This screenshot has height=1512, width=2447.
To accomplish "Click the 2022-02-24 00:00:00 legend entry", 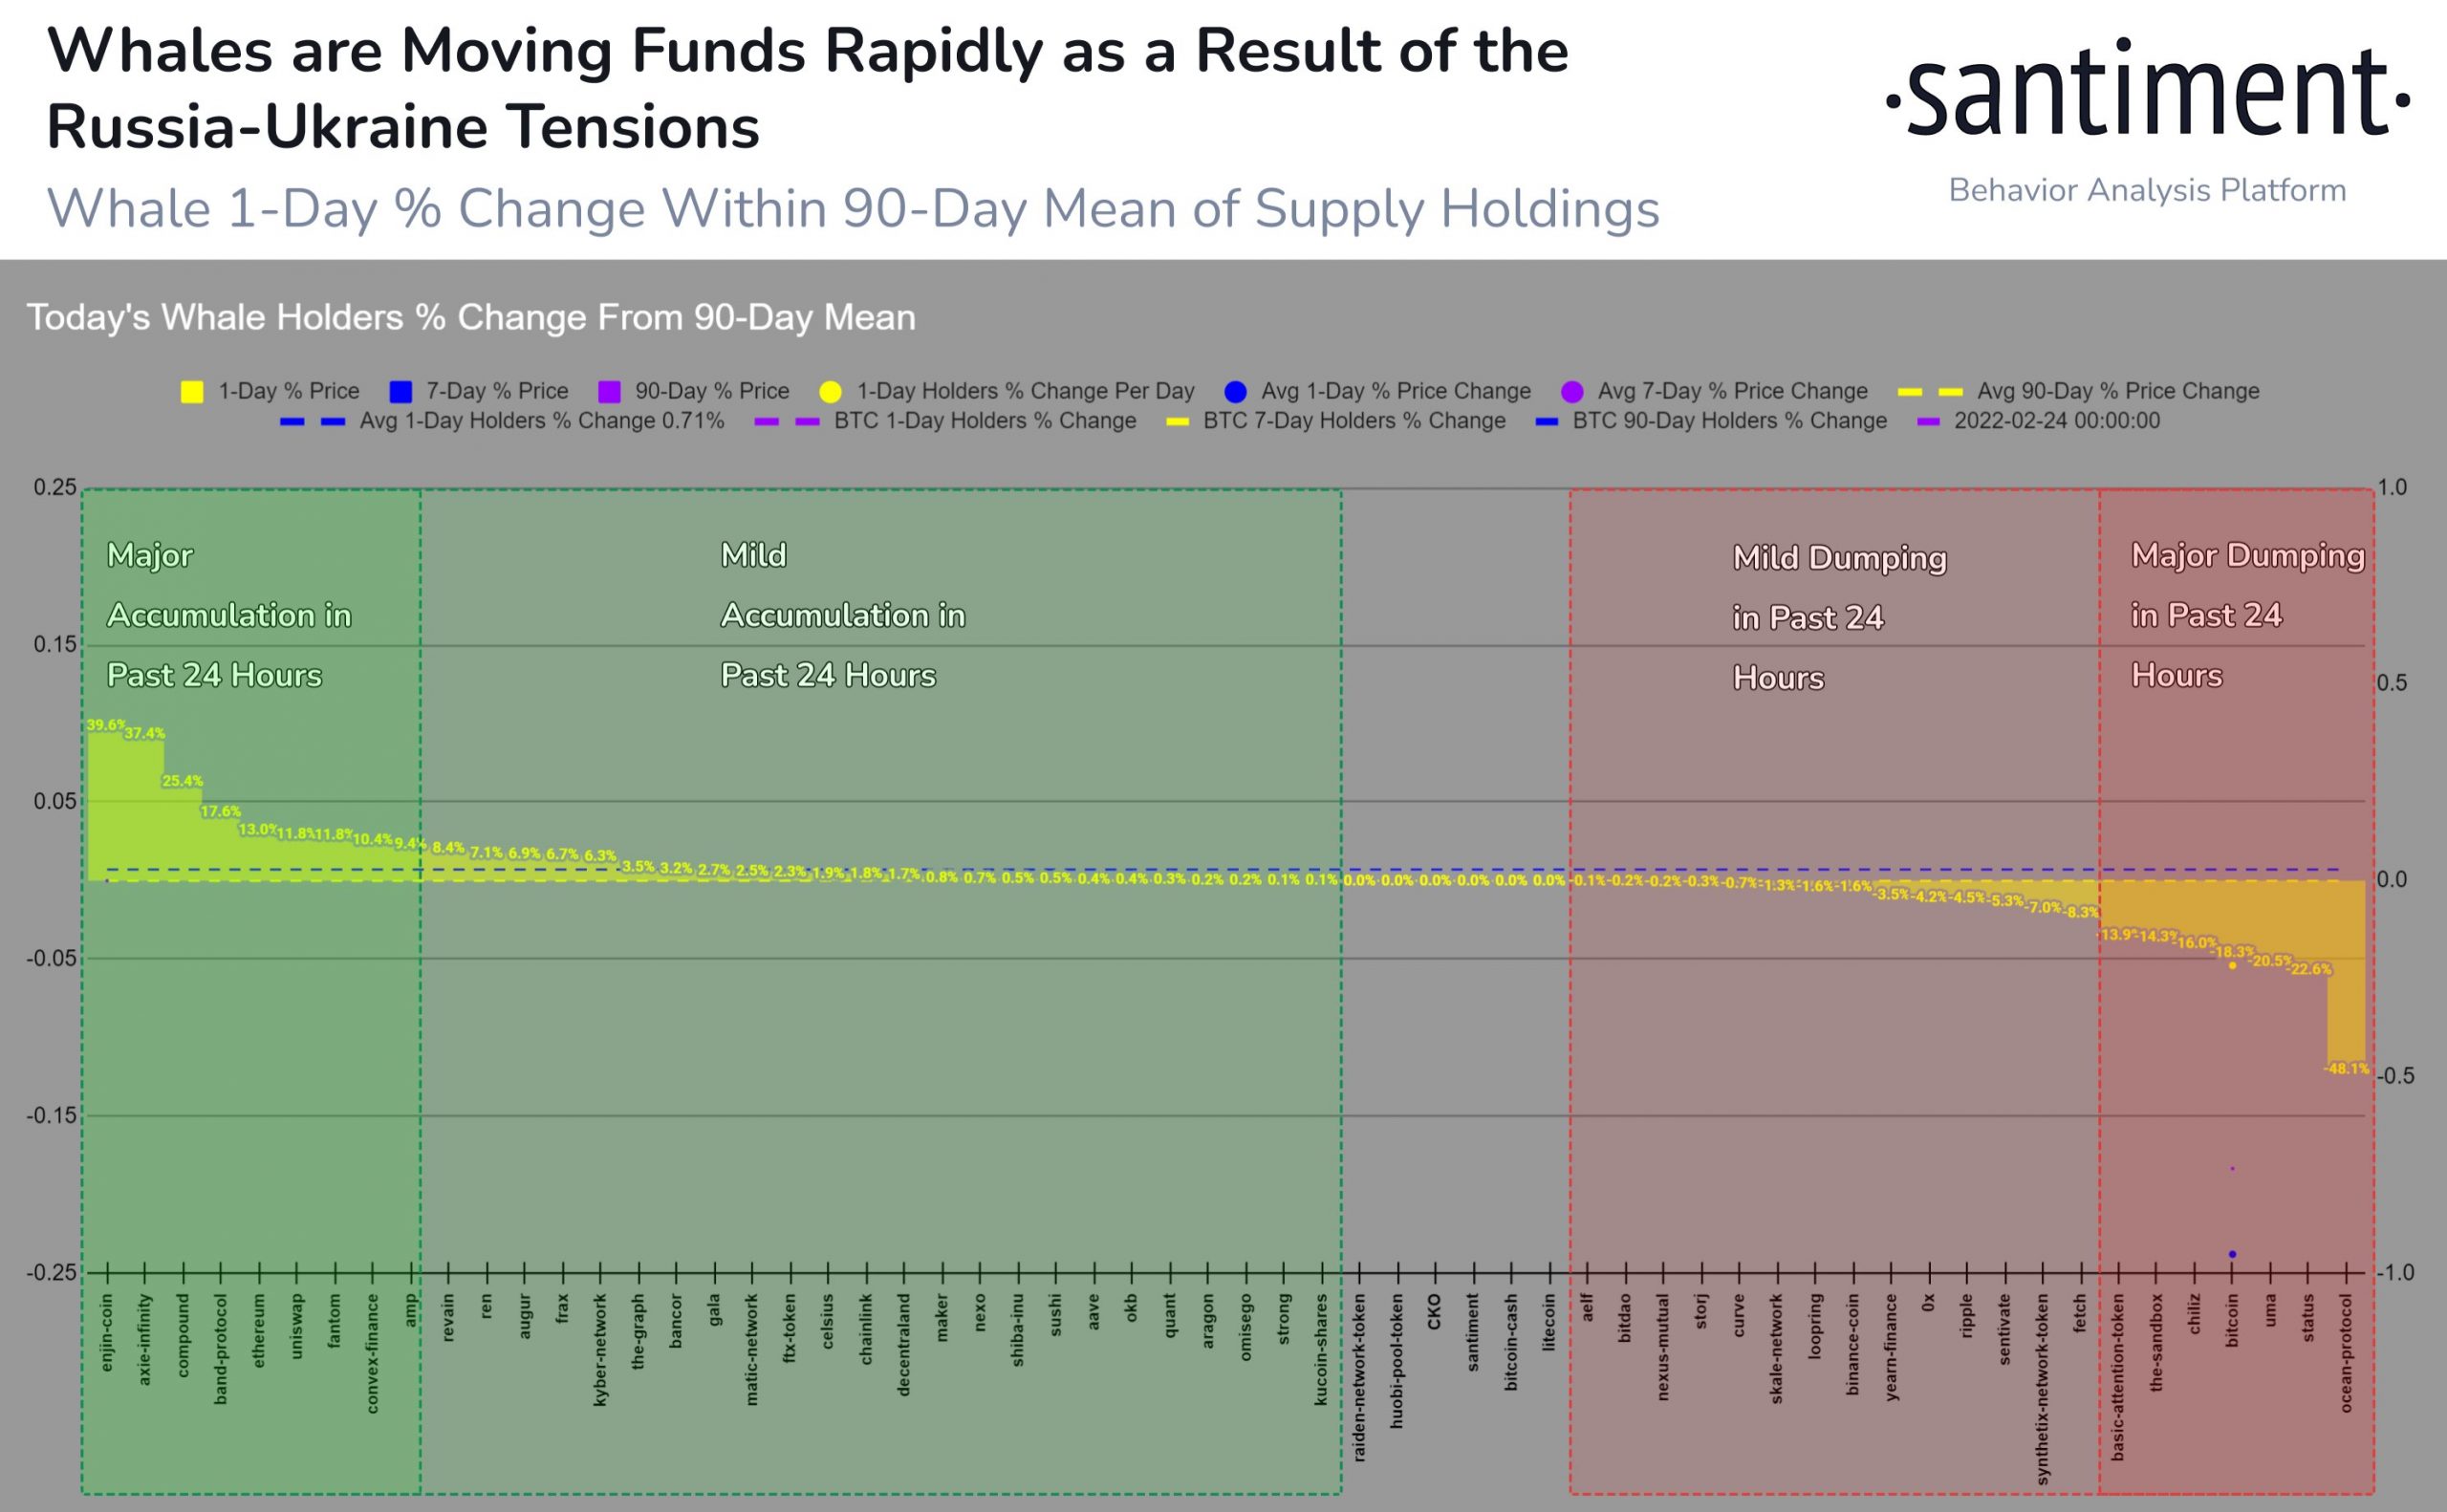I will coord(2038,421).
